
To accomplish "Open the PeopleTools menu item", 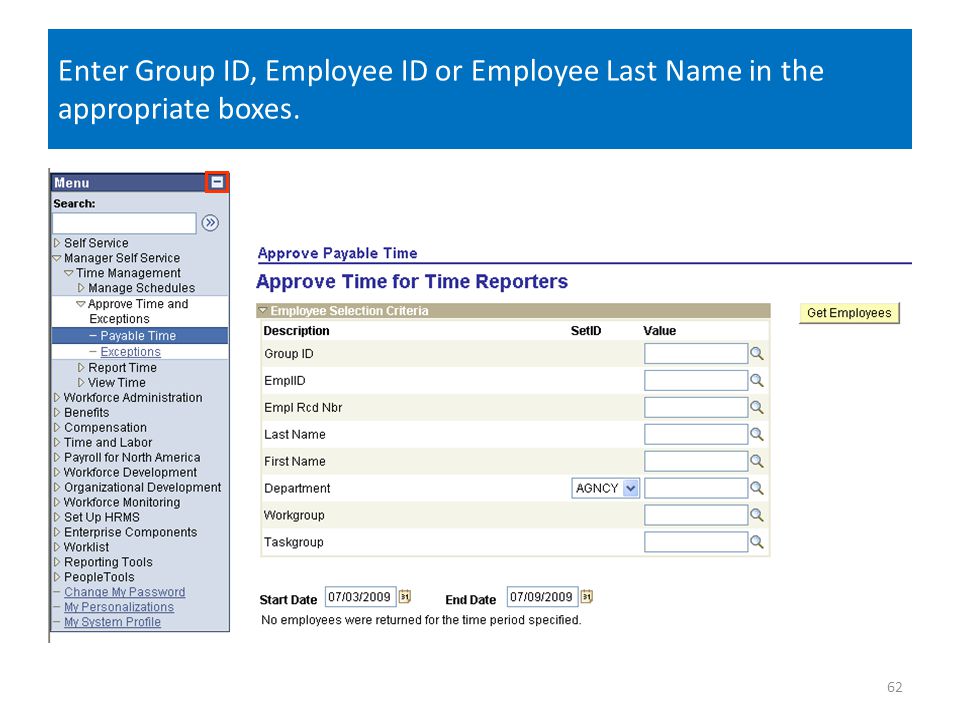I will click(x=99, y=577).
